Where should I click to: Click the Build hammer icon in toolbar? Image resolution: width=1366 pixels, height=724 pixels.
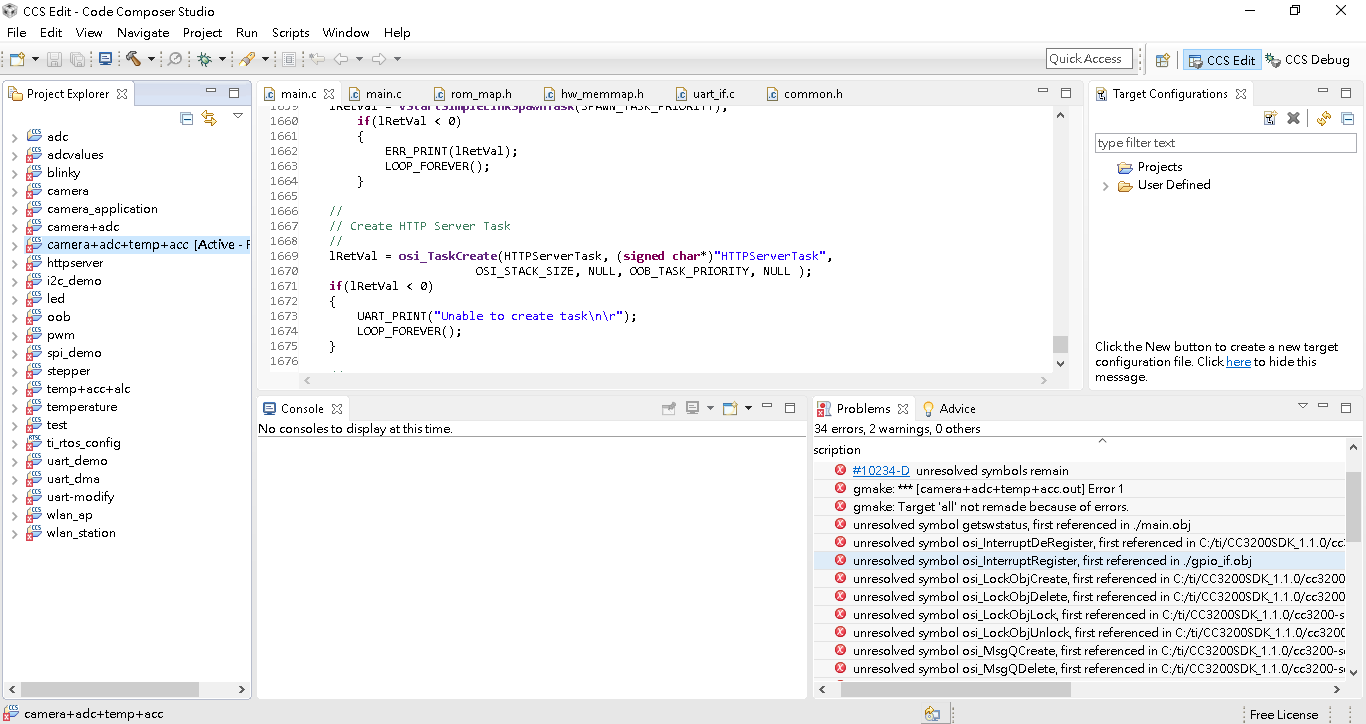coord(133,60)
